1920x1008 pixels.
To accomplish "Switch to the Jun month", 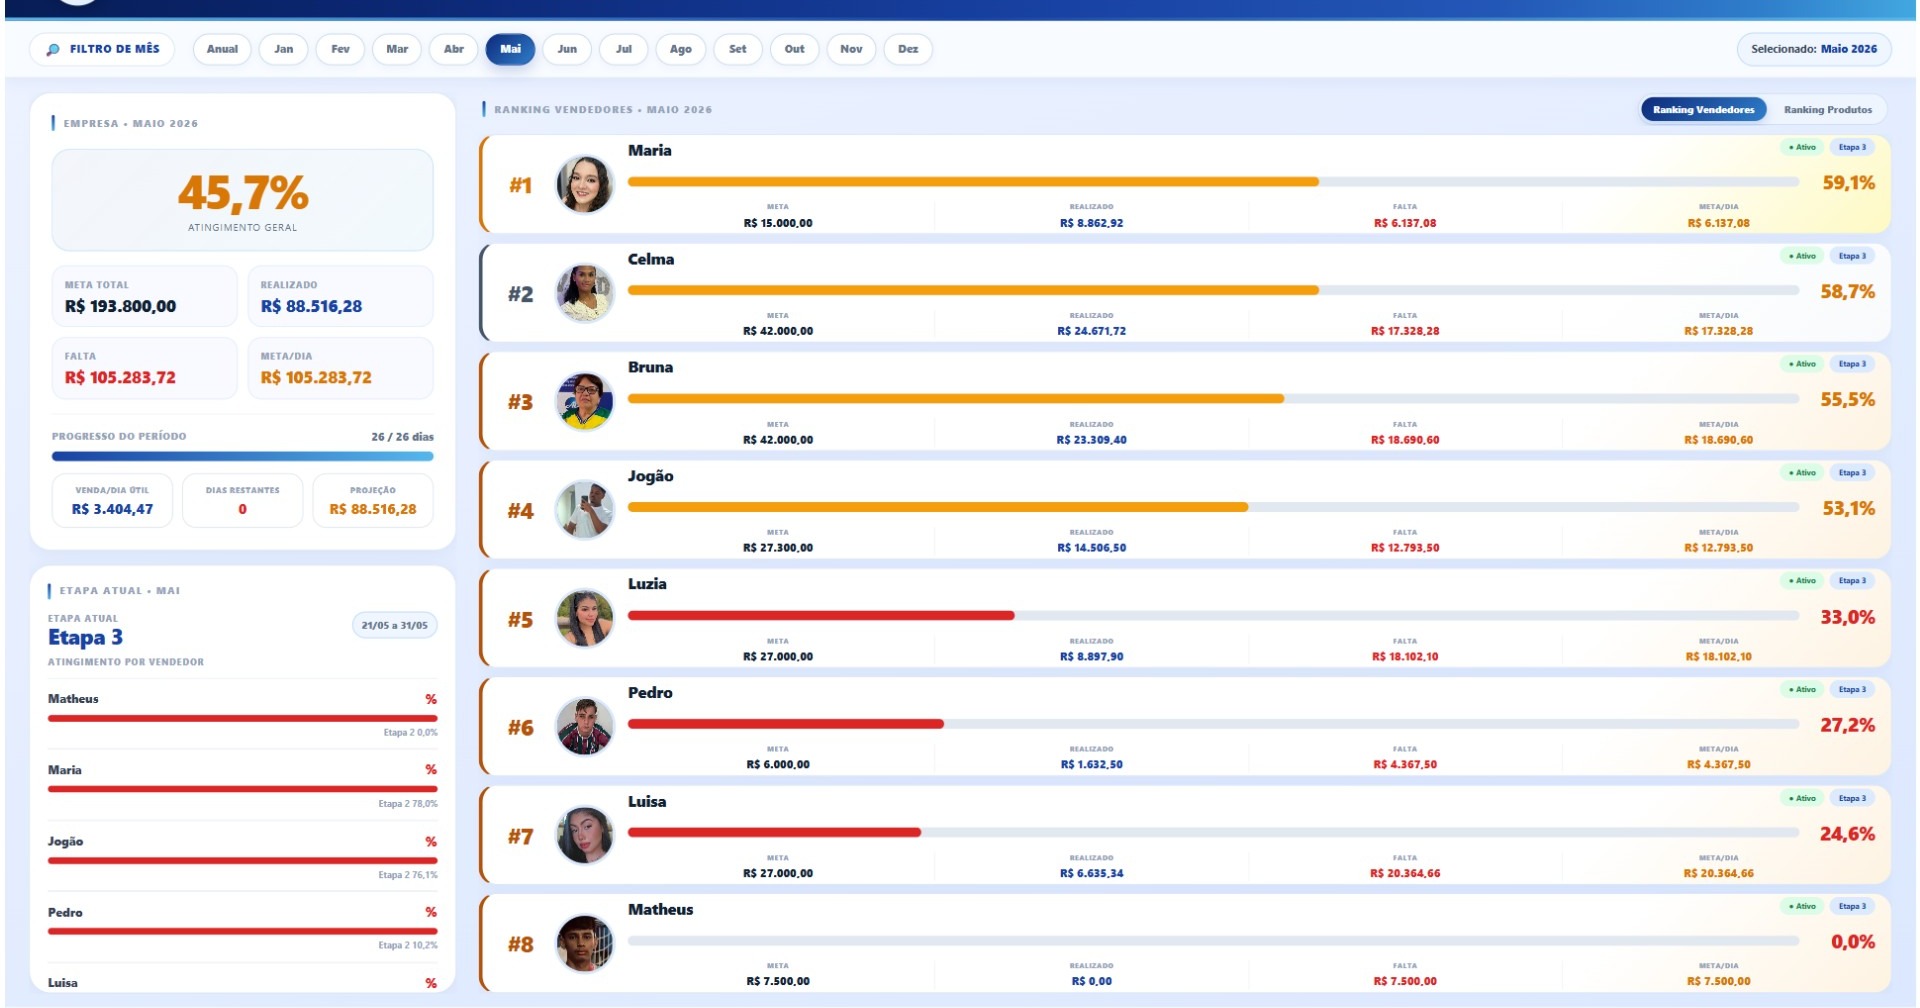I will click(x=567, y=49).
